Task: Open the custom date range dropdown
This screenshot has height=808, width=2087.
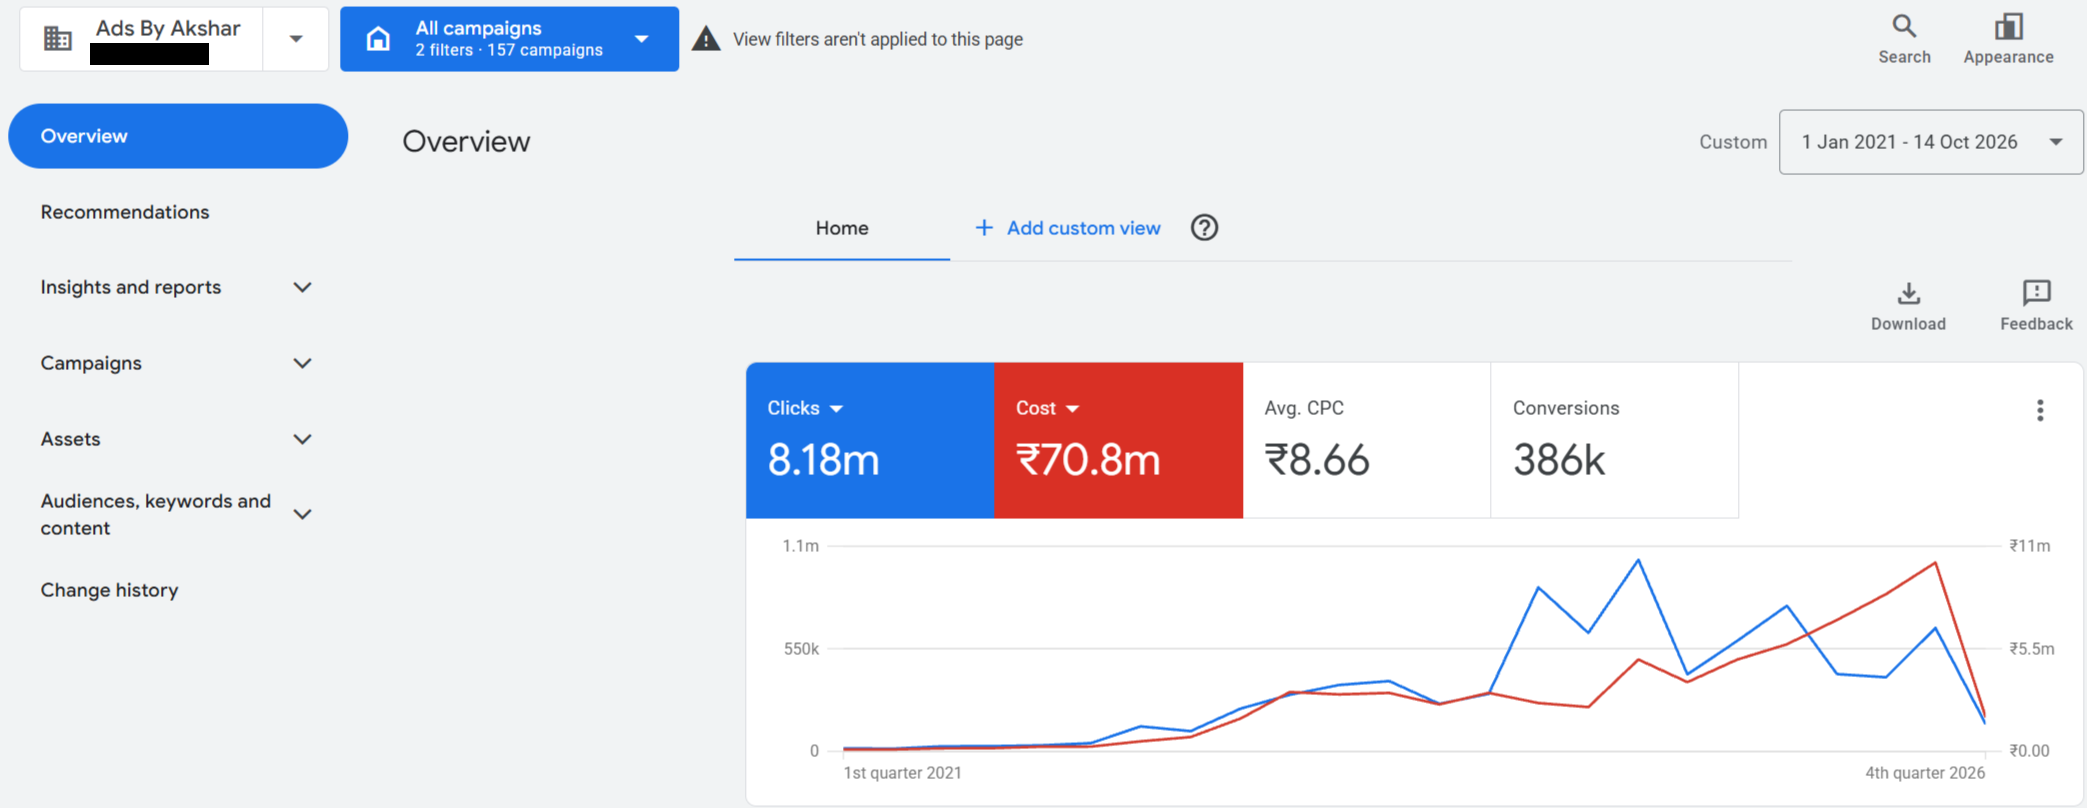Action: click(1931, 142)
